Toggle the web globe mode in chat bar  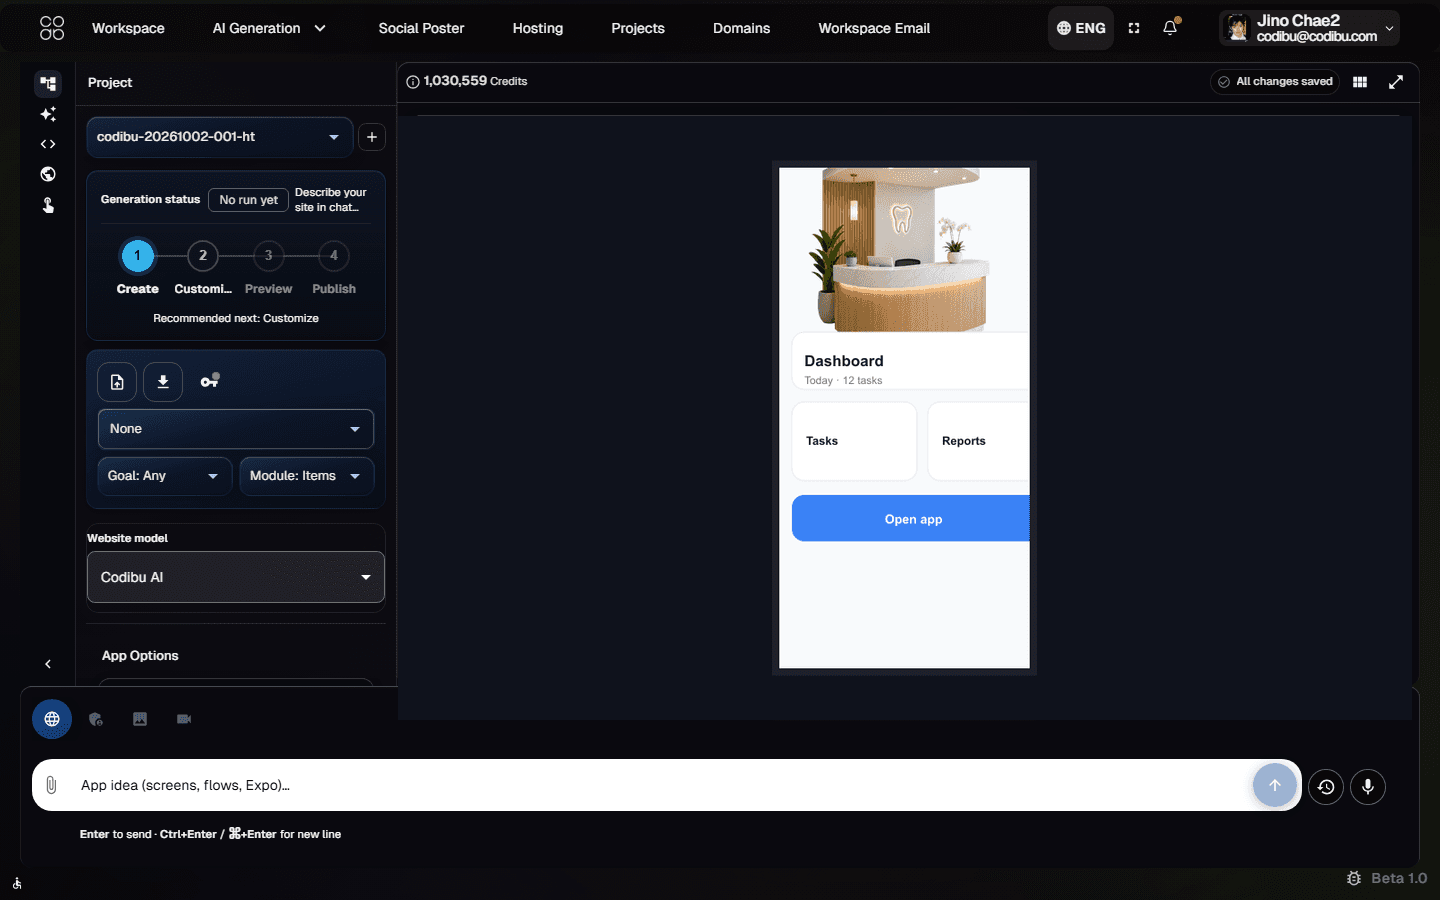52,719
